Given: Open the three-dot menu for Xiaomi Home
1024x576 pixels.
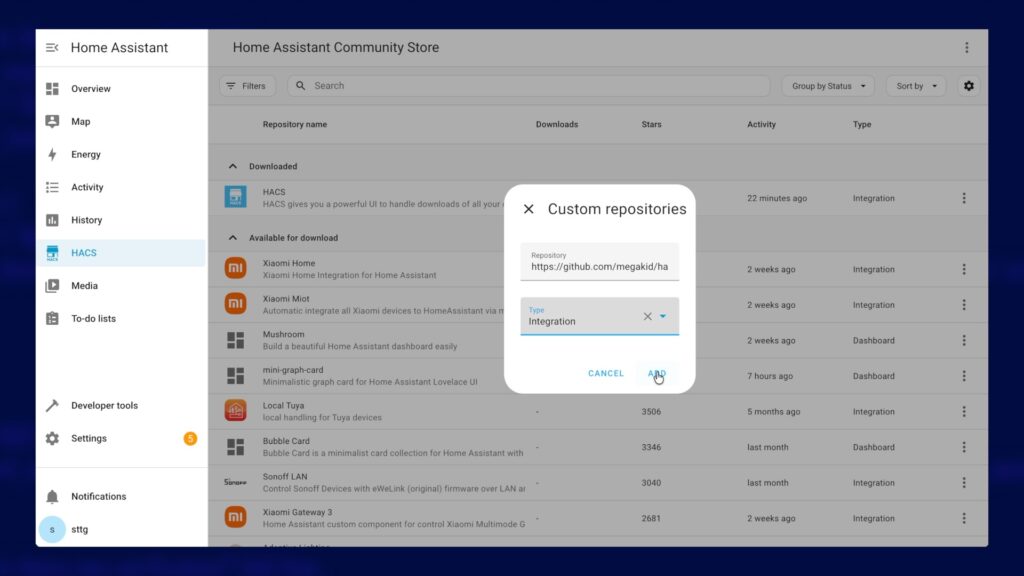Looking at the screenshot, I should click(x=964, y=269).
